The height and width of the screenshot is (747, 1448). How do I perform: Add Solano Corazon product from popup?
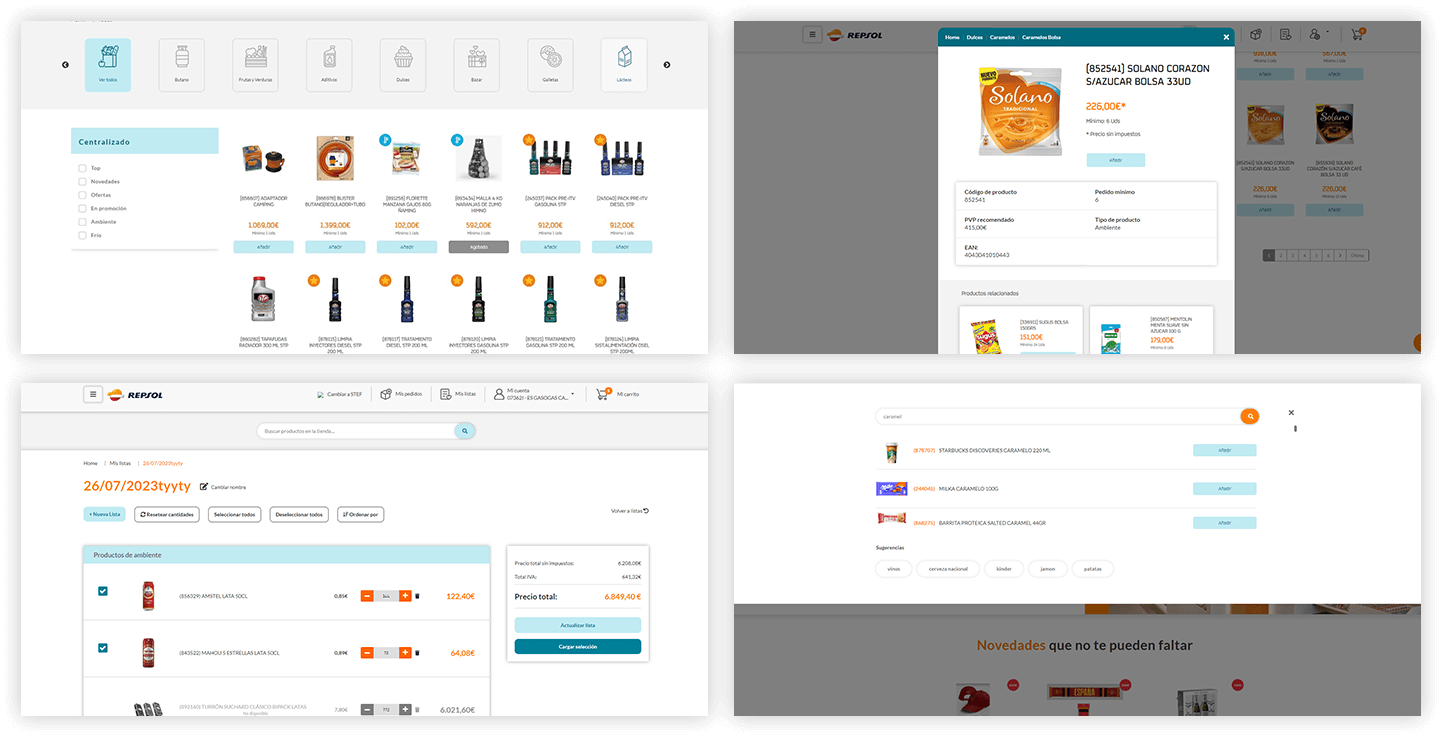1115,160
